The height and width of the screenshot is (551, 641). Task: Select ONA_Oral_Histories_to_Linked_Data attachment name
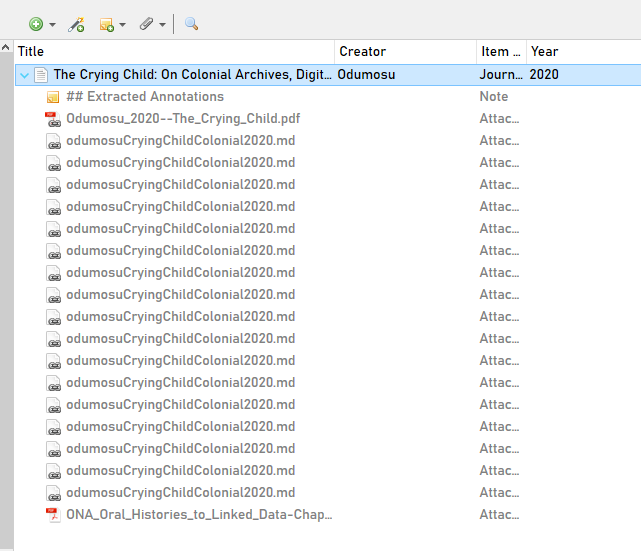[x=199, y=514]
